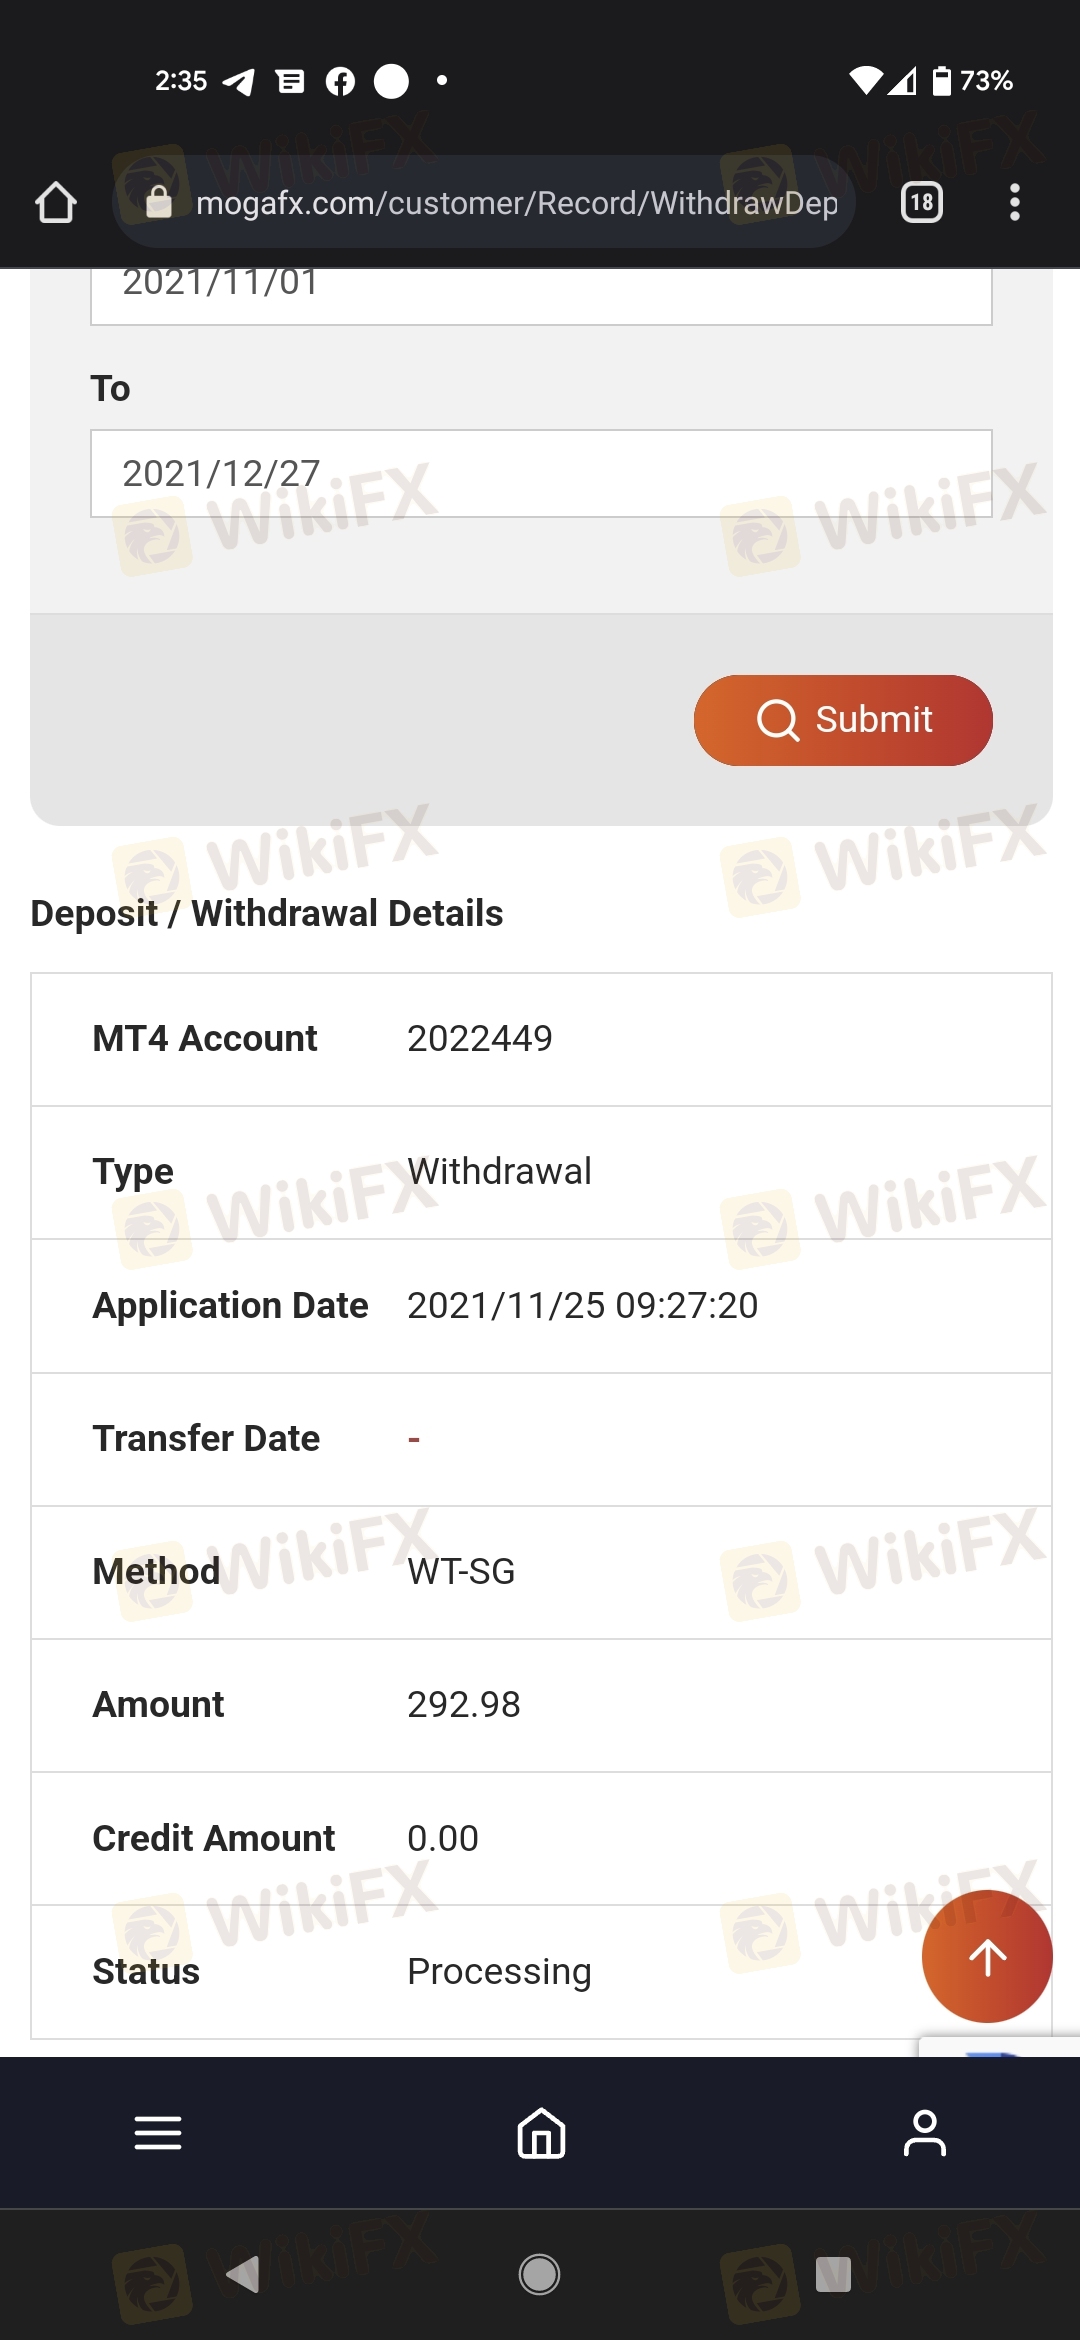Screen dimensions: 1080x2340
Task: Open the hamburger menu in bottom bar
Action: click(158, 2133)
